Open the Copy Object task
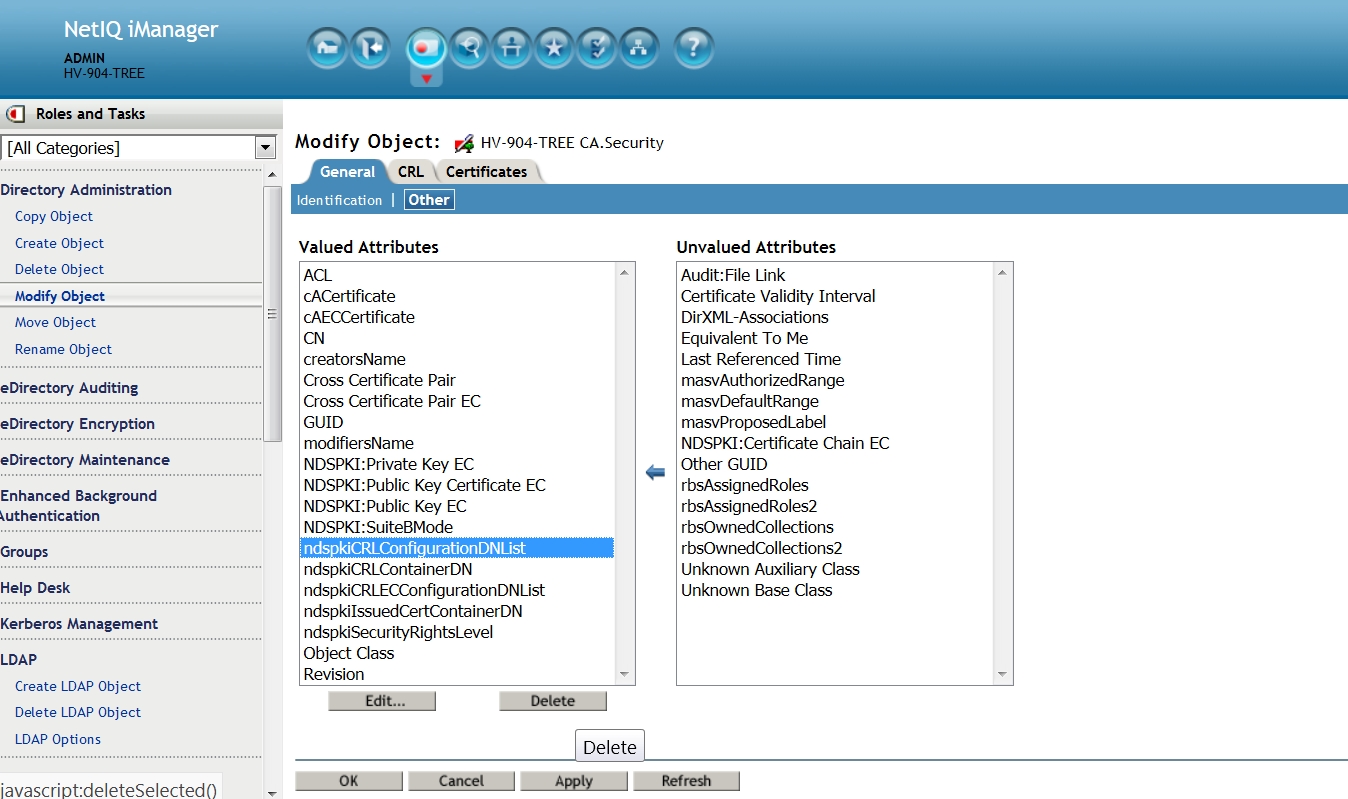Image resolution: width=1348 pixels, height=799 pixels. pos(54,216)
